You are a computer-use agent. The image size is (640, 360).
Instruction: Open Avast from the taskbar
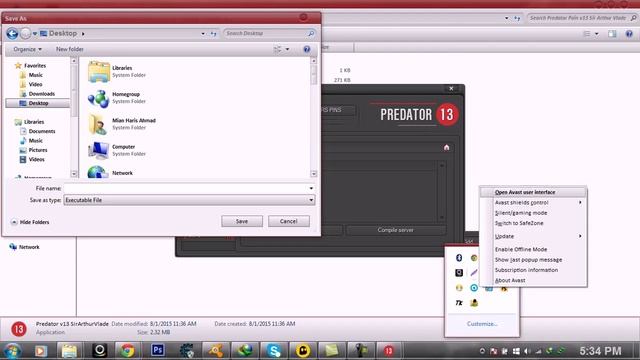coord(216,351)
